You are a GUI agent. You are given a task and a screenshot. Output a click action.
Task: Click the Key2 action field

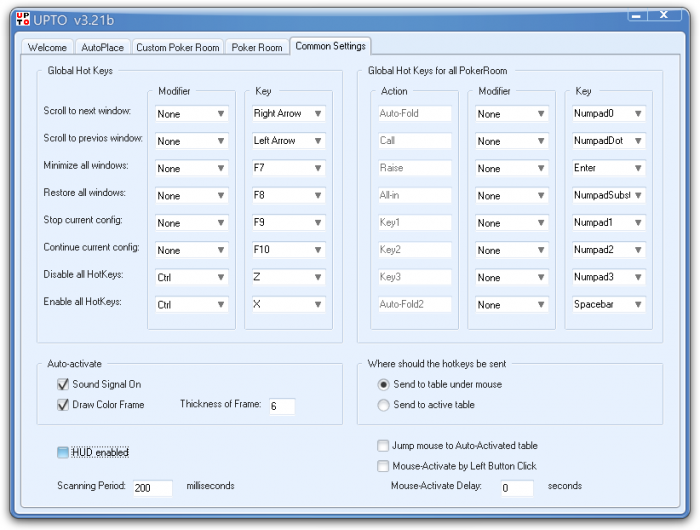[x=415, y=250]
